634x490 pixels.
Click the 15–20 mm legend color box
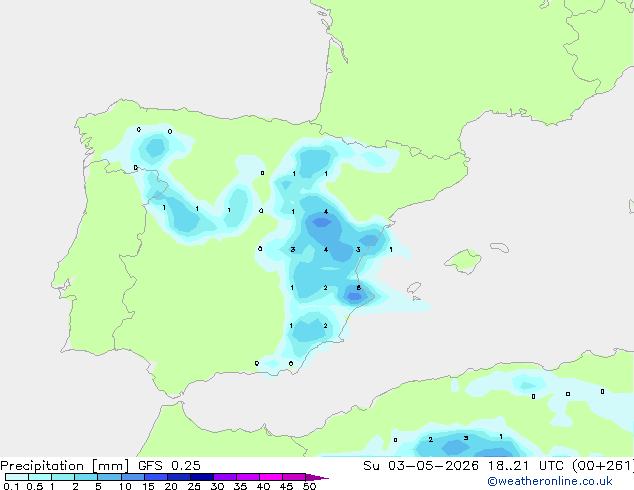tap(155, 477)
